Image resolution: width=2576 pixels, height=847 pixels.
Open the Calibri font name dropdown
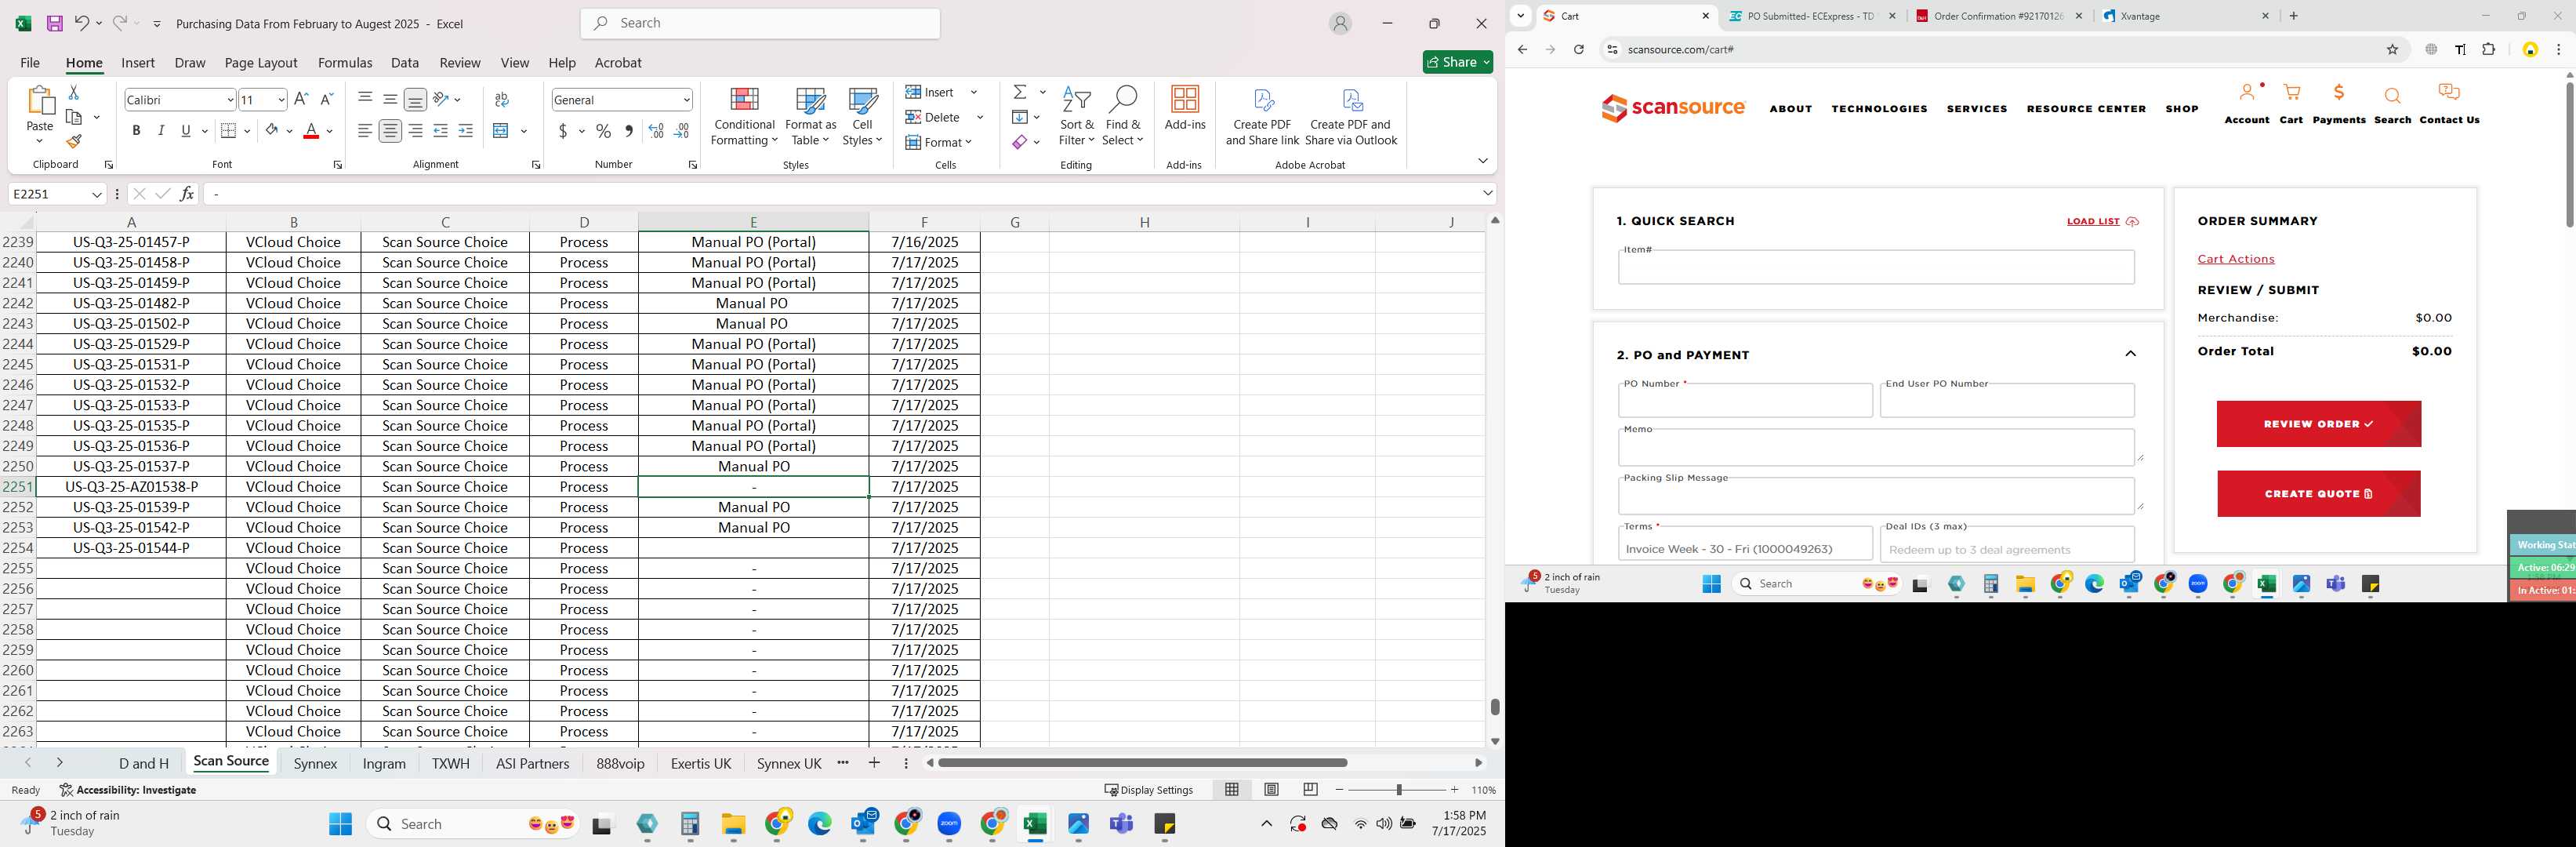pyautogui.click(x=230, y=99)
